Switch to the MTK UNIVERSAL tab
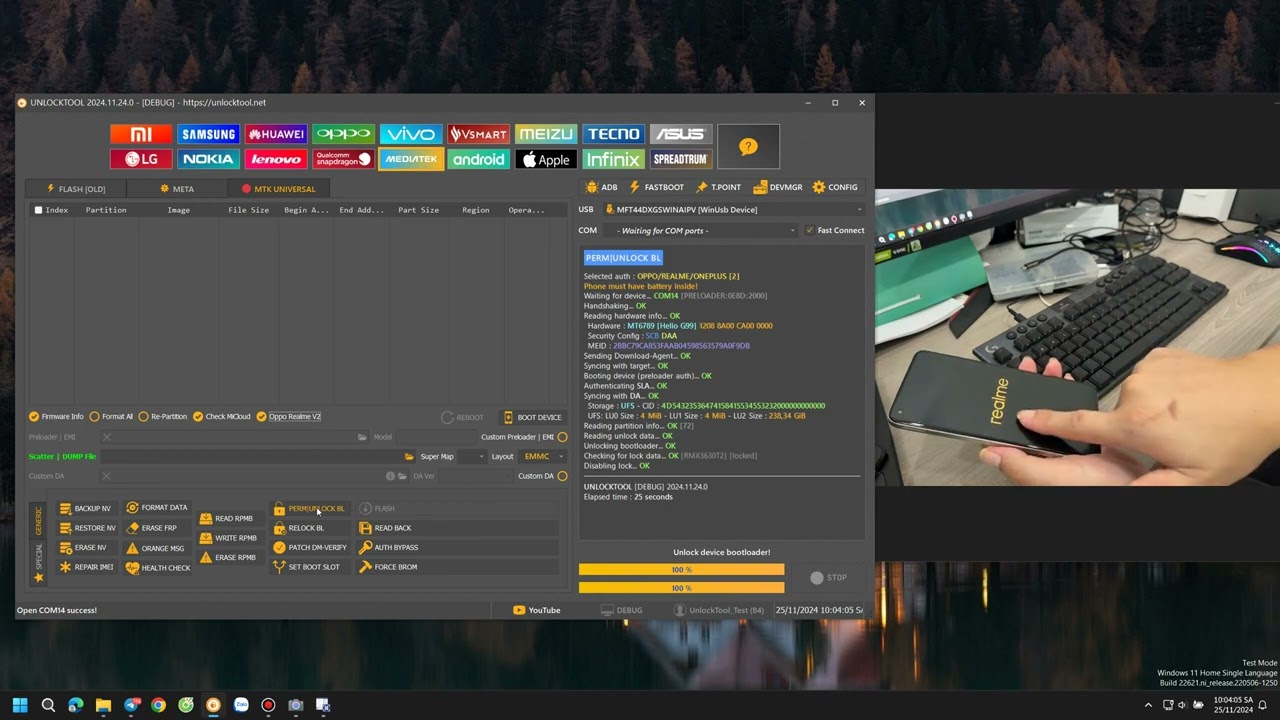This screenshot has height=720, width=1280. coord(278,189)
